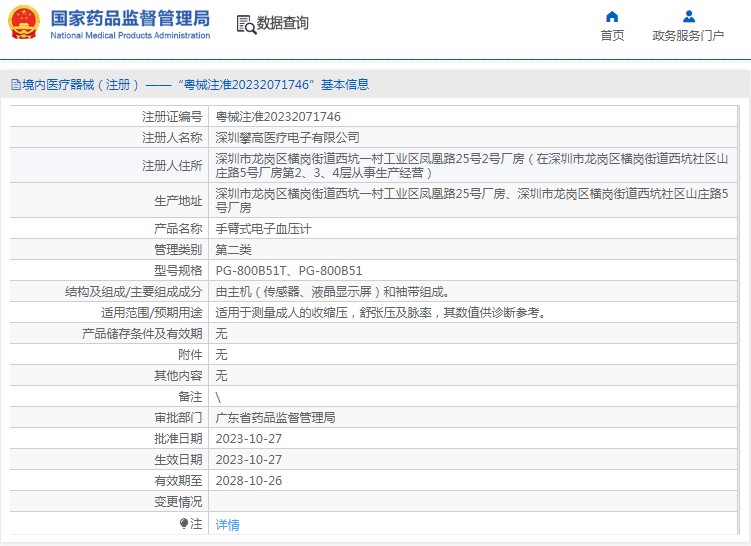Open the 详情 link in the 注 row
The width and height of the screenshot is (751, 546).
pyautogui.click(x=228, y=524)
